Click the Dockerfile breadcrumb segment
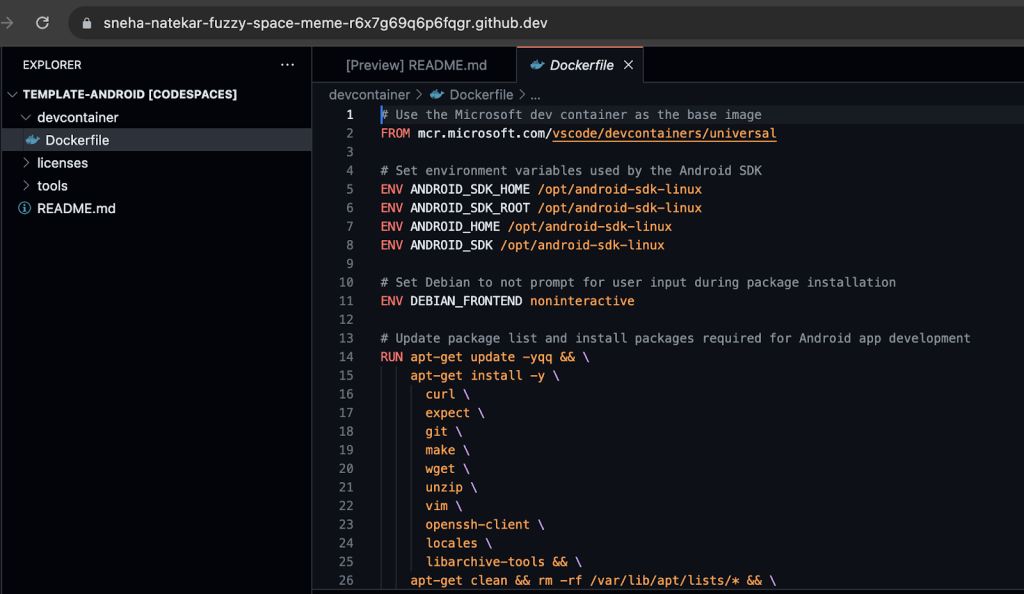 click(480, 95)
